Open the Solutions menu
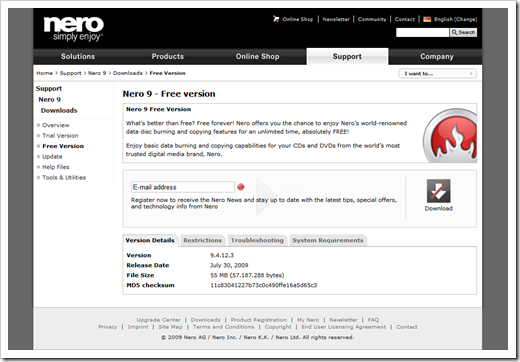Image resolution: width=520 pixels, height=362 pixels. point(78,56)
